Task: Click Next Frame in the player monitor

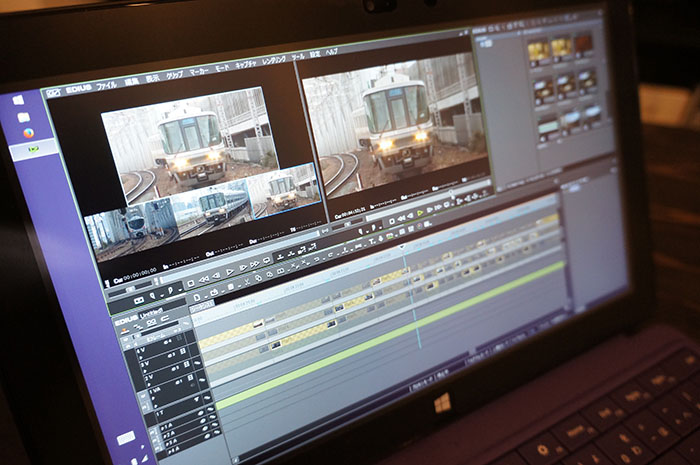Action: coord(243,268)
